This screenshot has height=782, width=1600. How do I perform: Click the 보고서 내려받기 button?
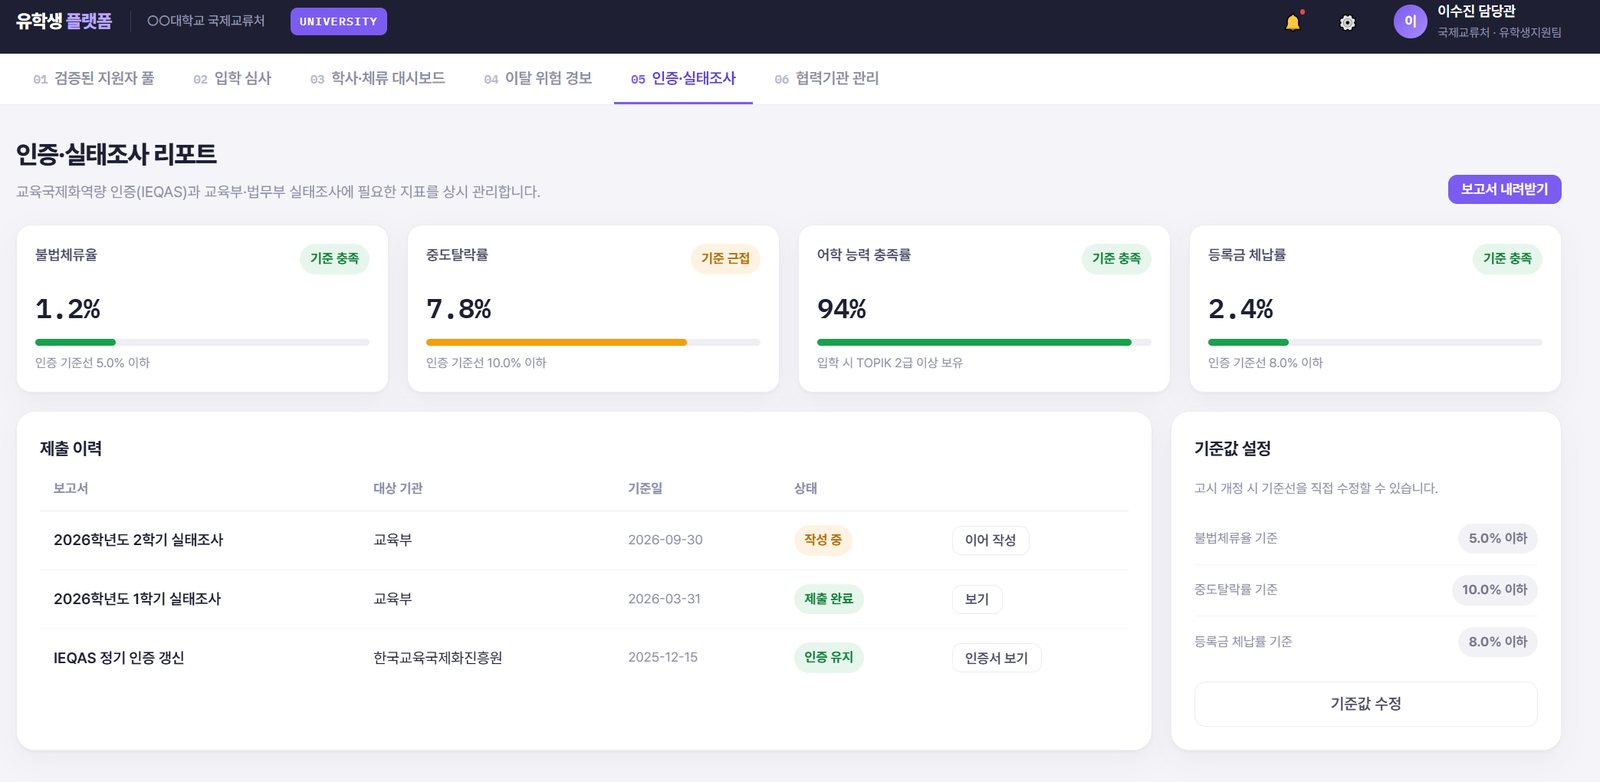(x=1504, y=189)
